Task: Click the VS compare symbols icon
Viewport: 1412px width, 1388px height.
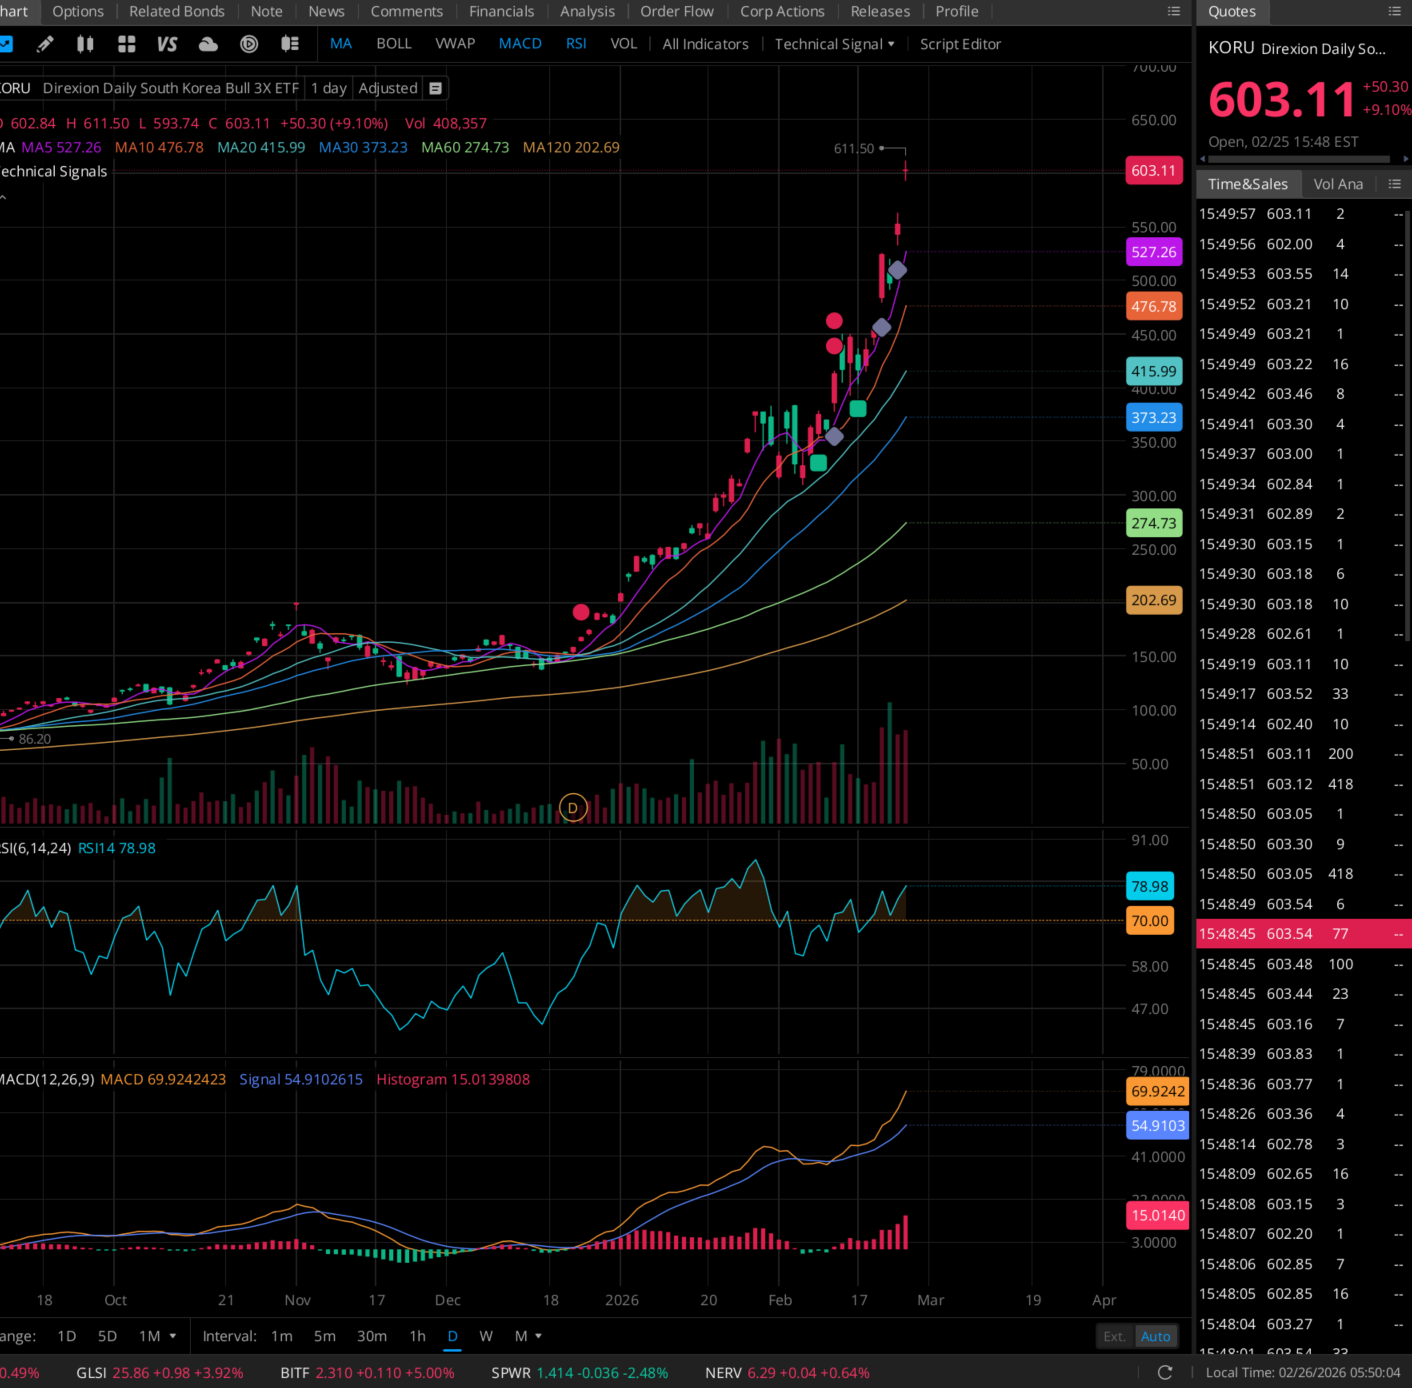Action: pos(167,44)
